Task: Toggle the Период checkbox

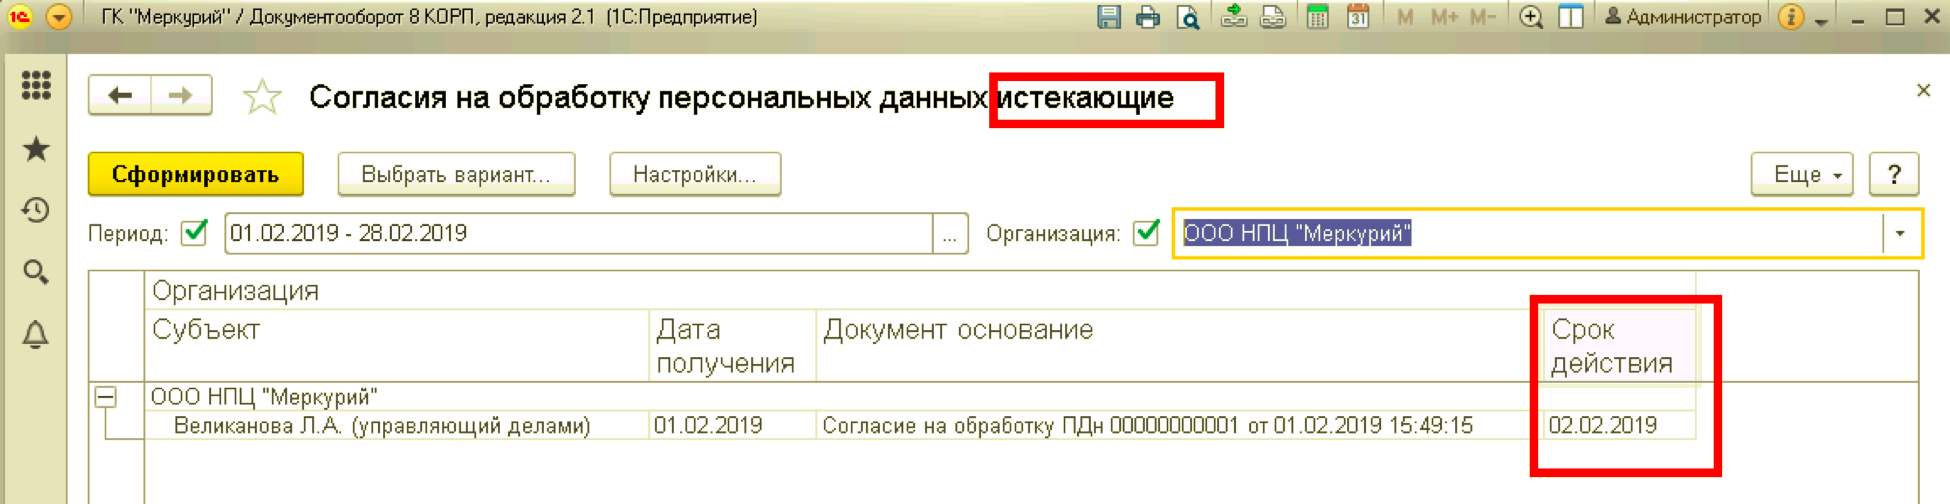Action: coord(194,233)
